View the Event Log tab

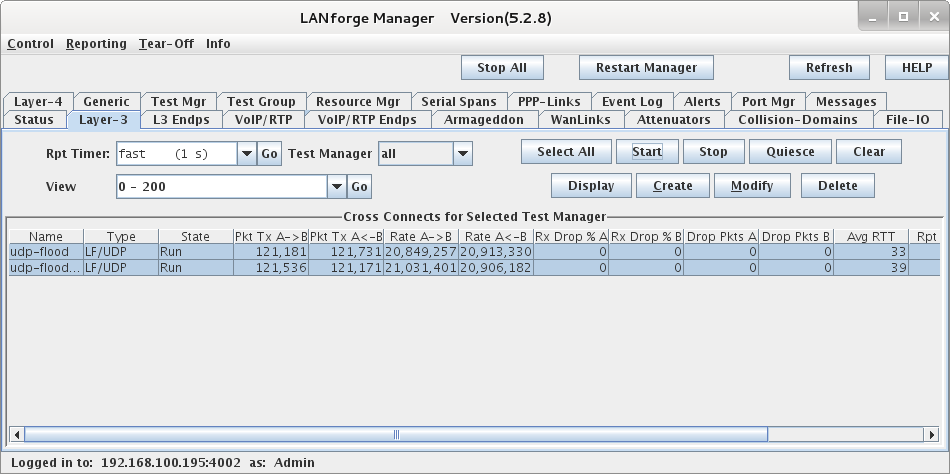(x=632, y=101)
